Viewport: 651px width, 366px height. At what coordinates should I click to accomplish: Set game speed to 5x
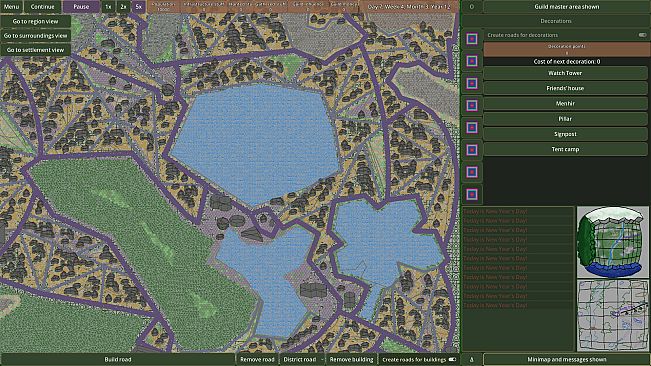[139, 7]
